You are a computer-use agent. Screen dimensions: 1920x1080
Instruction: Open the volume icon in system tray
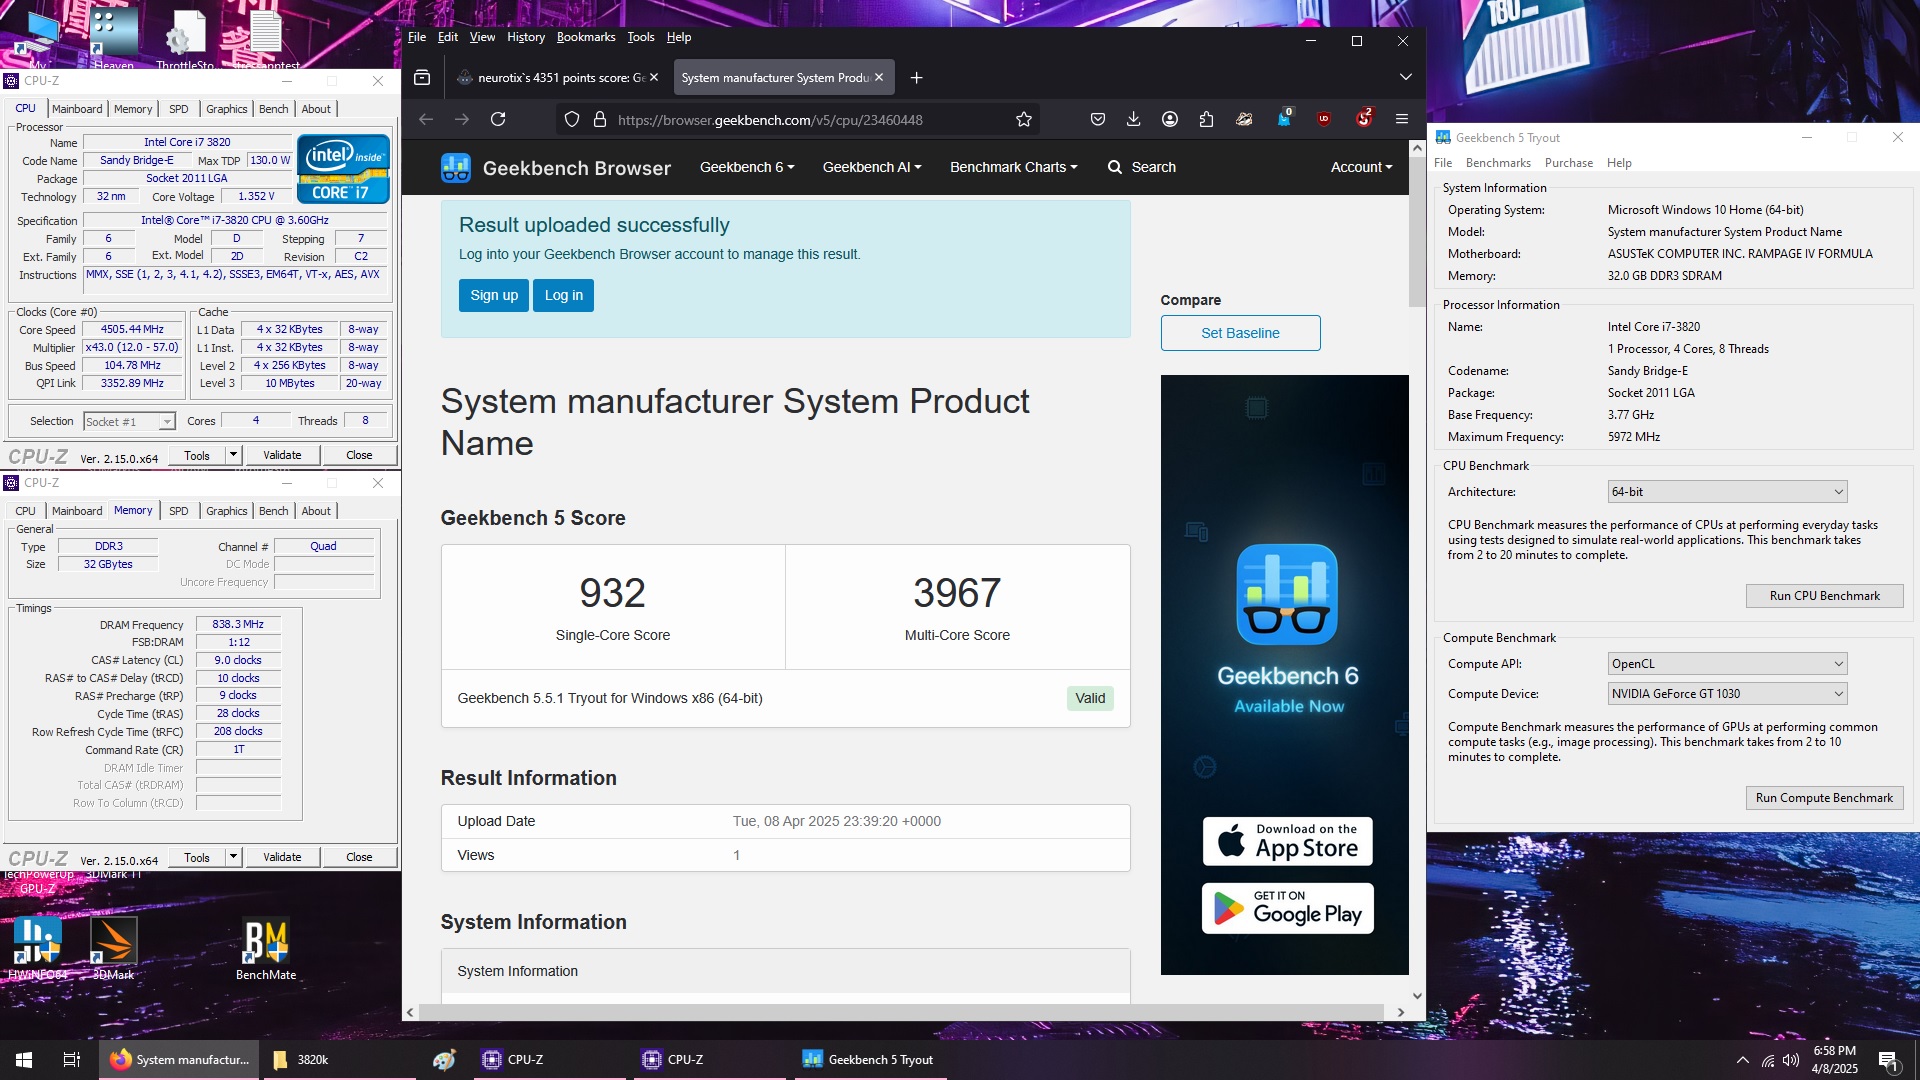[x=1791, y=1060]
